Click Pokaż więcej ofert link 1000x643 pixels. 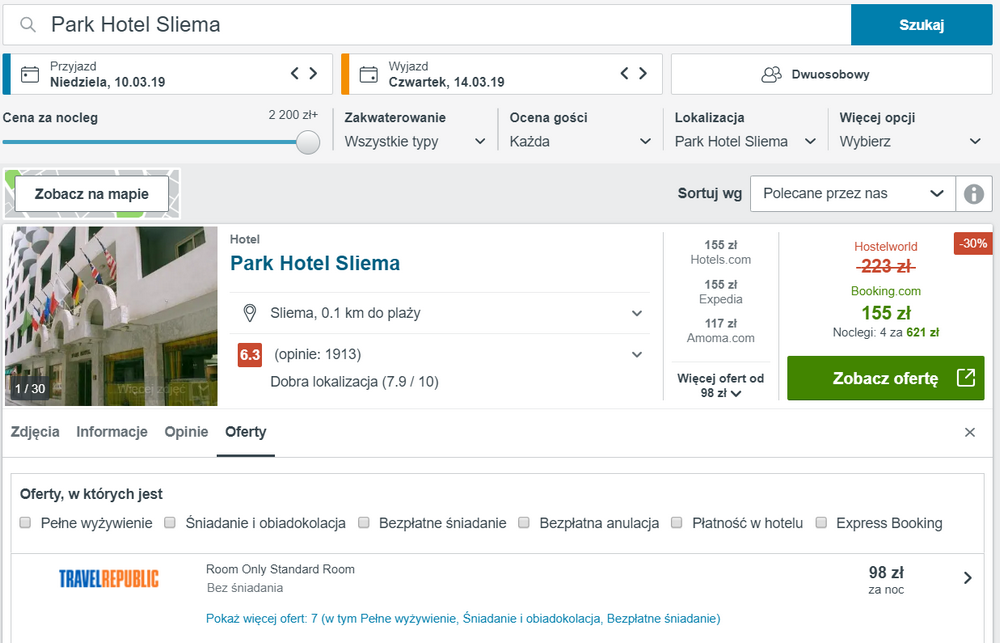point(463,619)
